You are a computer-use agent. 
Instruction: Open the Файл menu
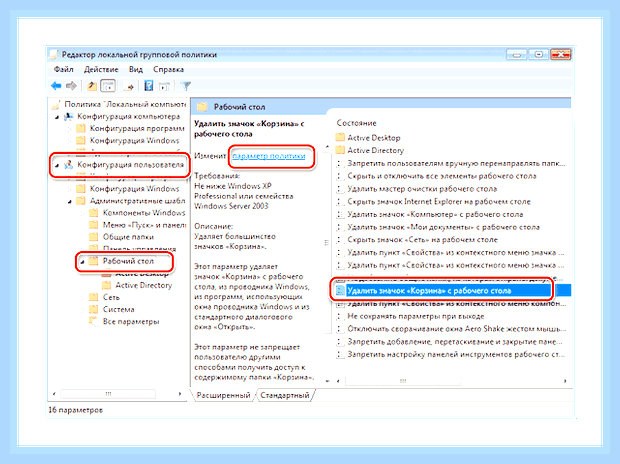(x=64, y=70)
